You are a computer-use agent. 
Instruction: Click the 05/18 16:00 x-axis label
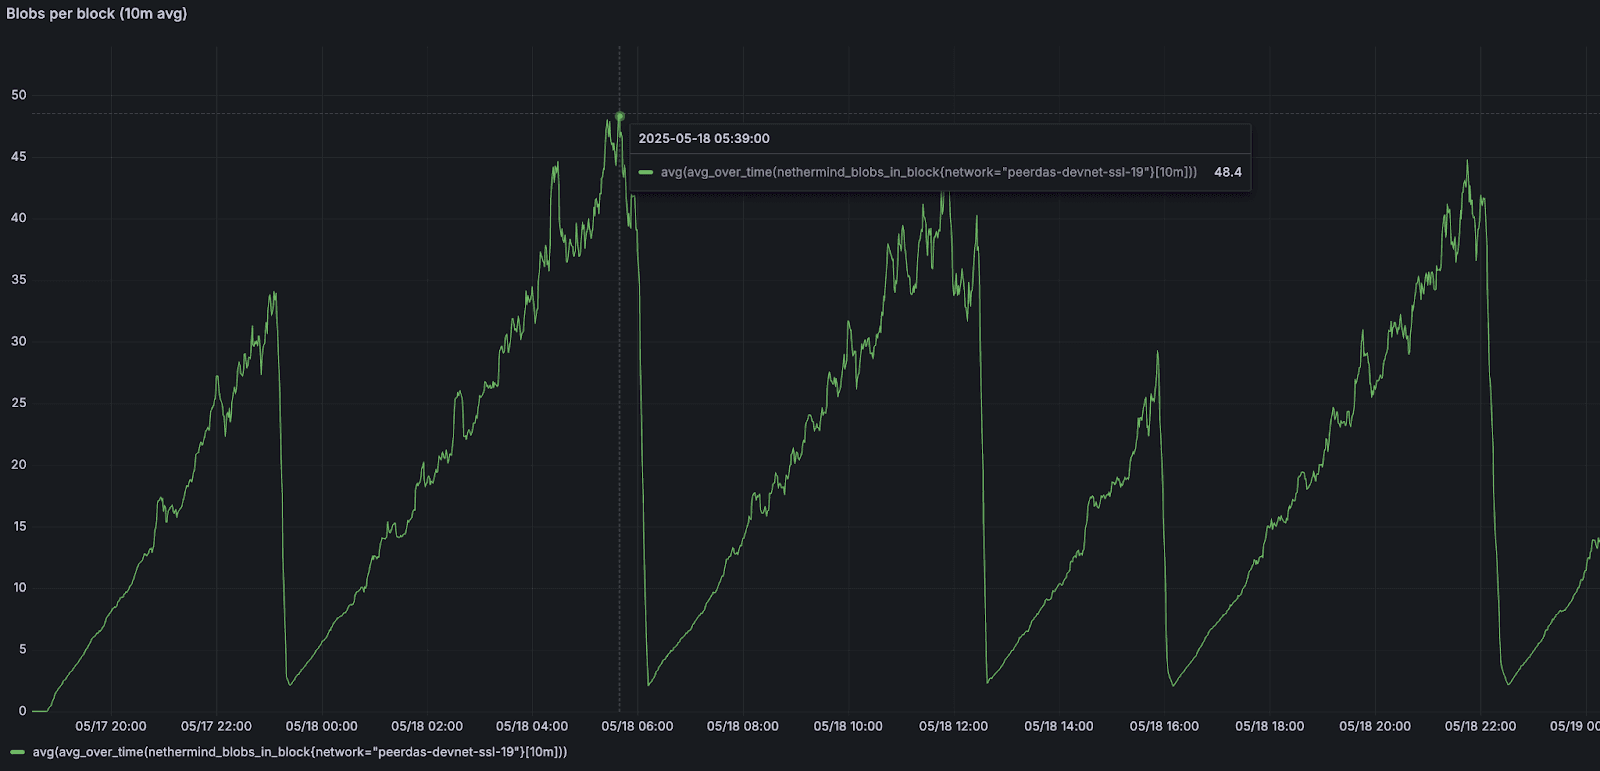click(1164, 726)
